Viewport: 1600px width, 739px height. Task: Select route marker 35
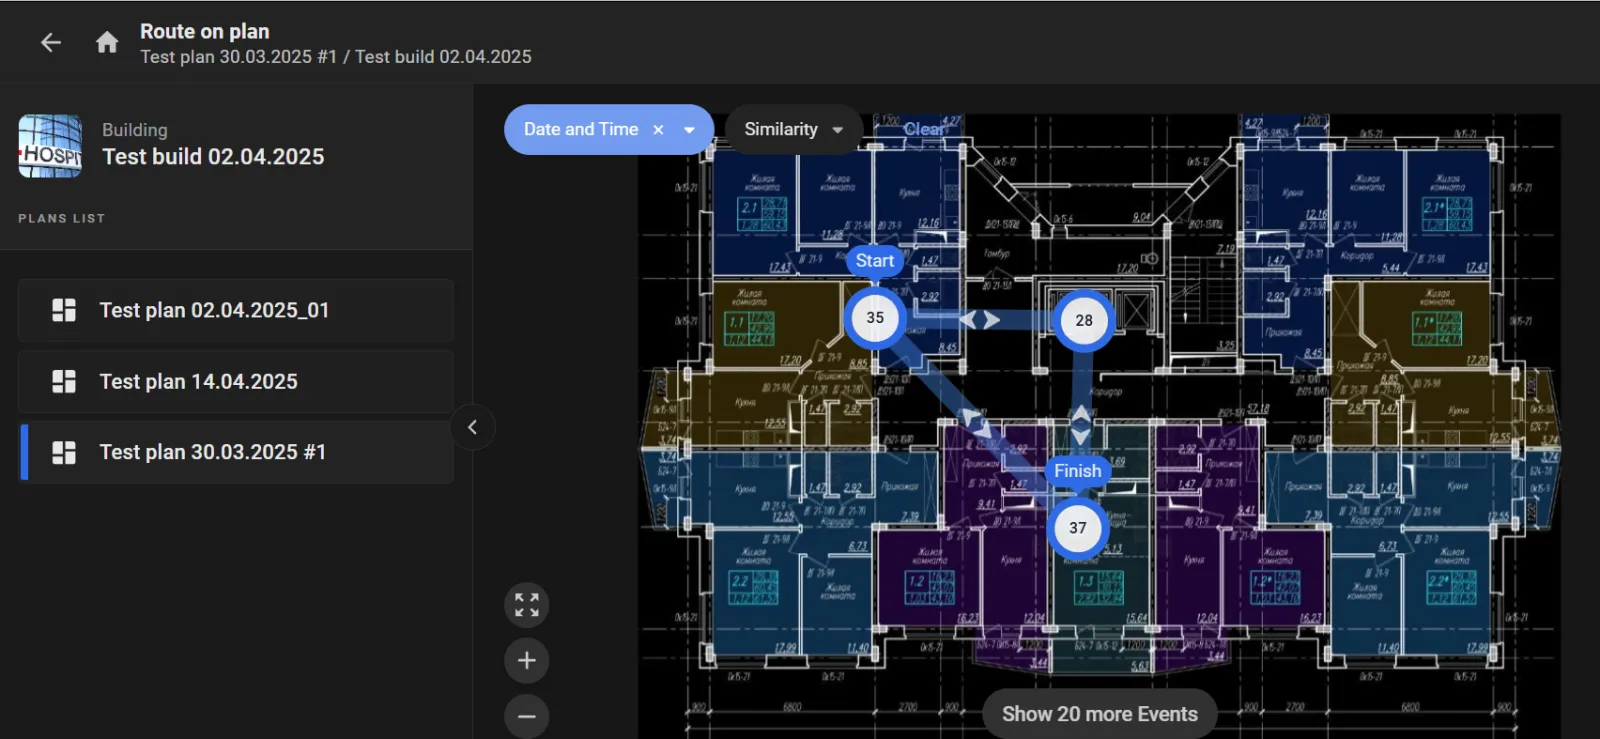pyautogui.click(x=875, y=318)
